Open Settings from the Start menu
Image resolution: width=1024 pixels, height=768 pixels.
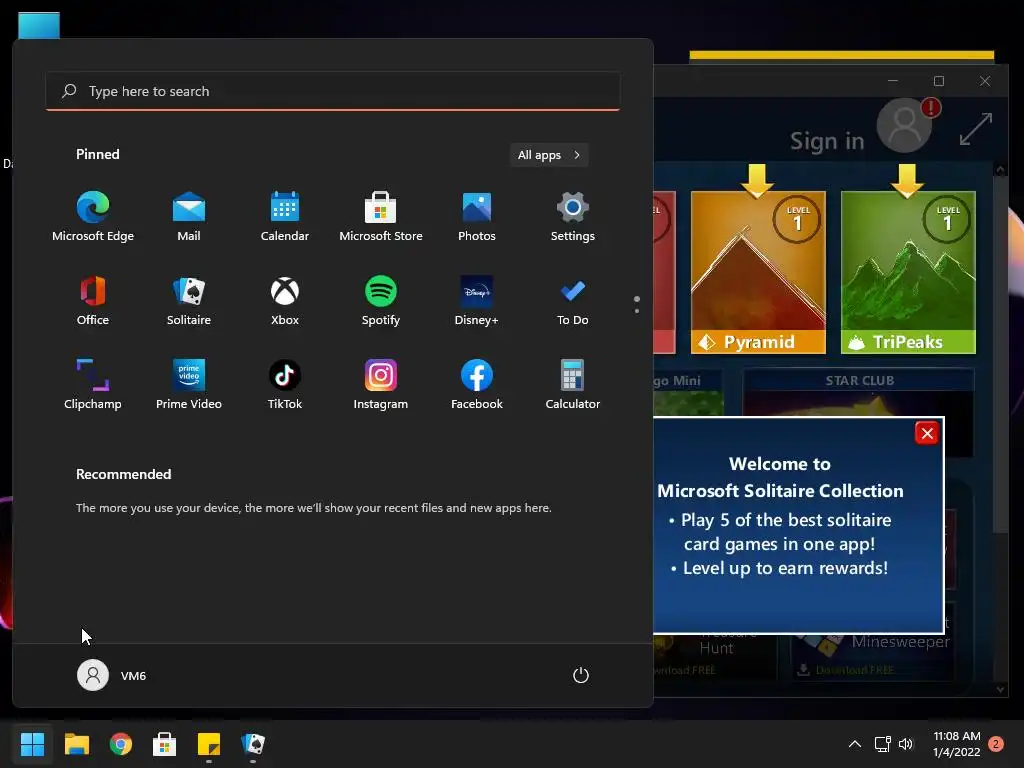[x=573, y=216]
